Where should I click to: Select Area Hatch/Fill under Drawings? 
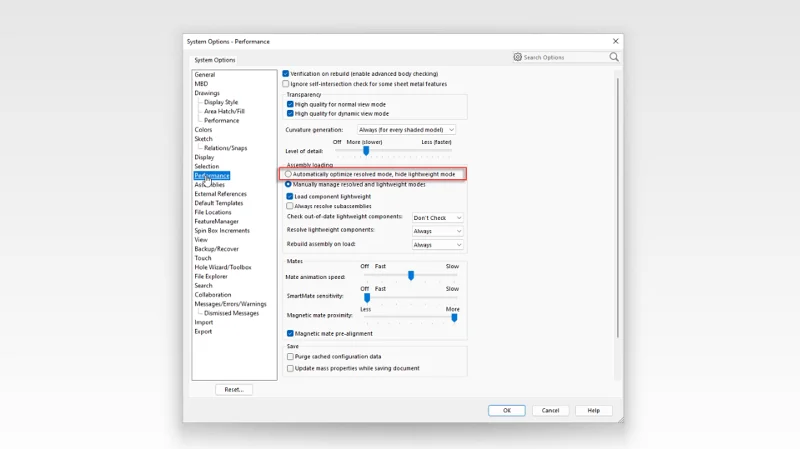(x=224, y=111)
